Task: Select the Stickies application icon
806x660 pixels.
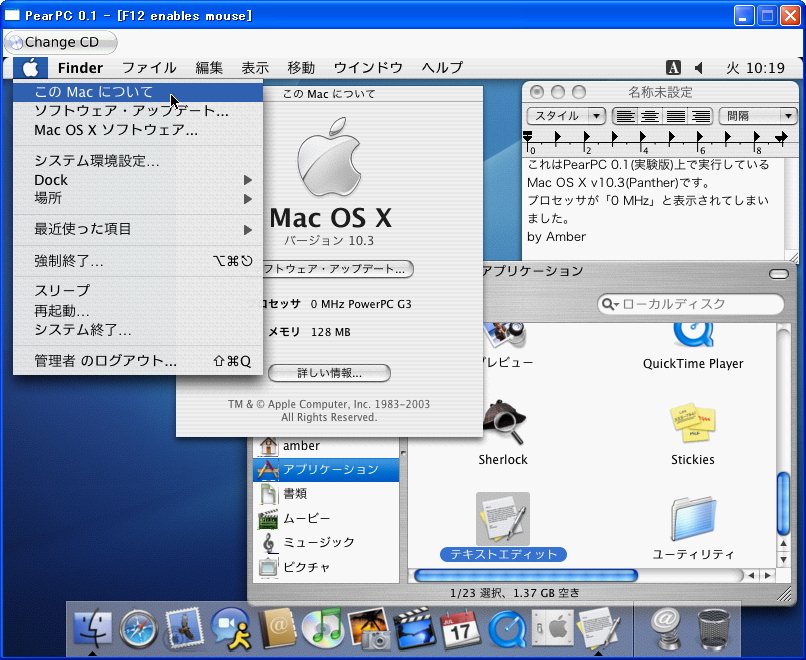Action: pyautogui.click(x=692, y=423)
